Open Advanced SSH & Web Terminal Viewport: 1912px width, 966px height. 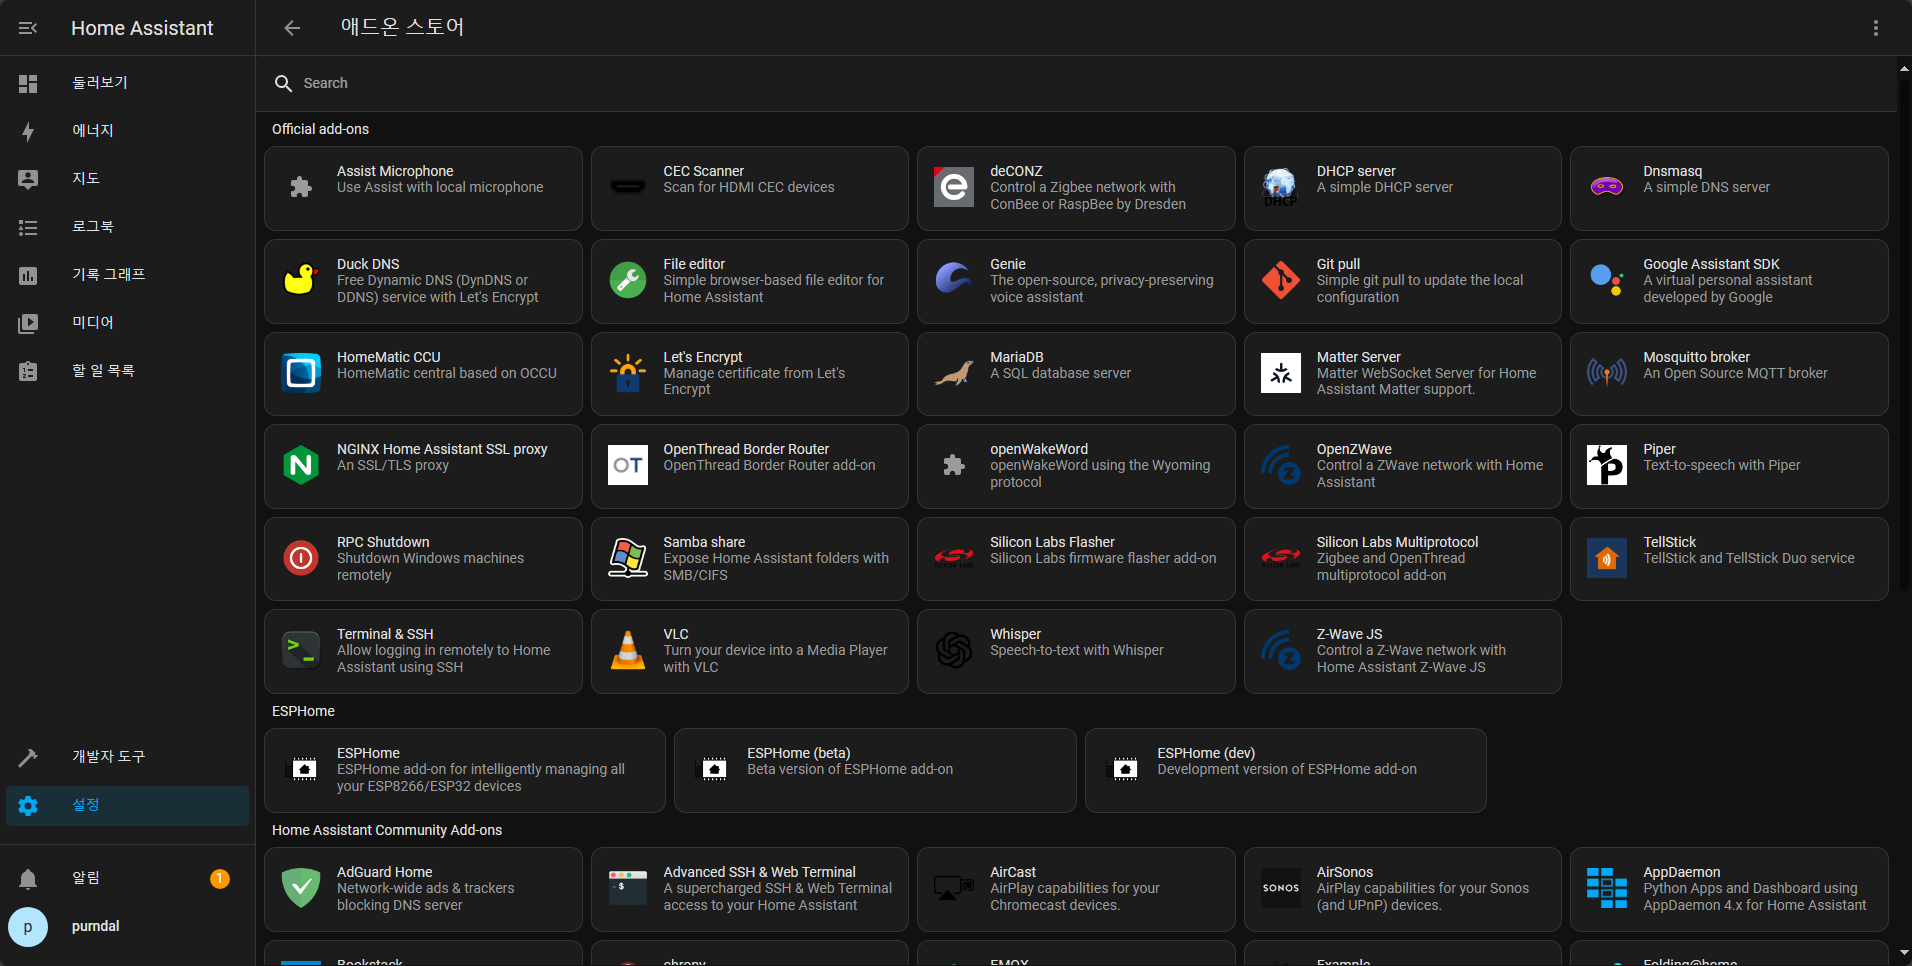pos(750,889)
